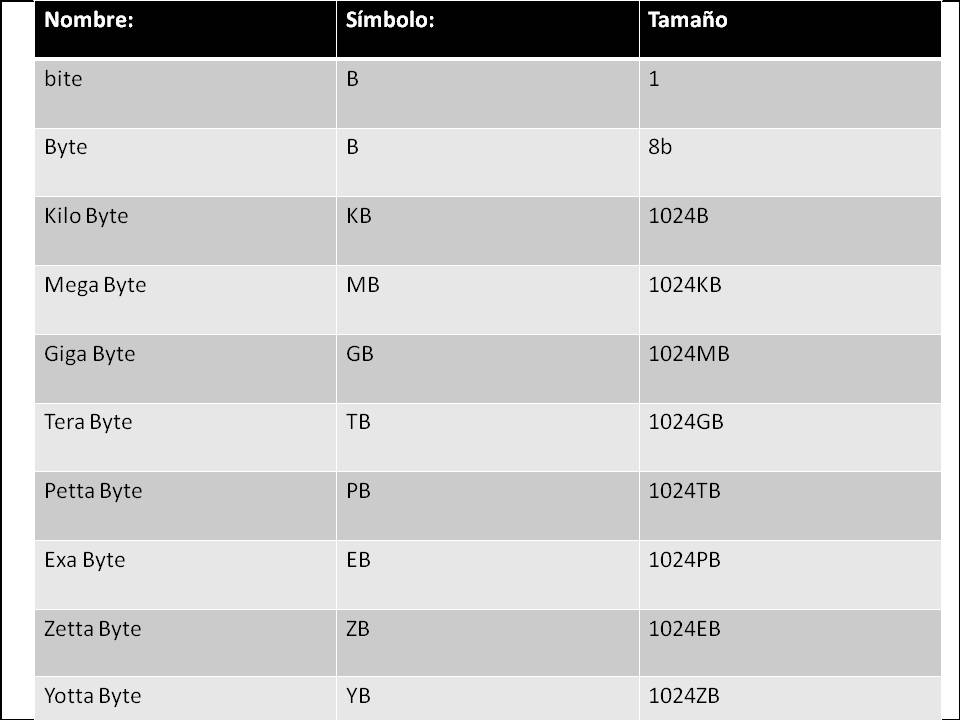
Task: Click the '1024KB' size cell
Action: (x=685, y=285)
